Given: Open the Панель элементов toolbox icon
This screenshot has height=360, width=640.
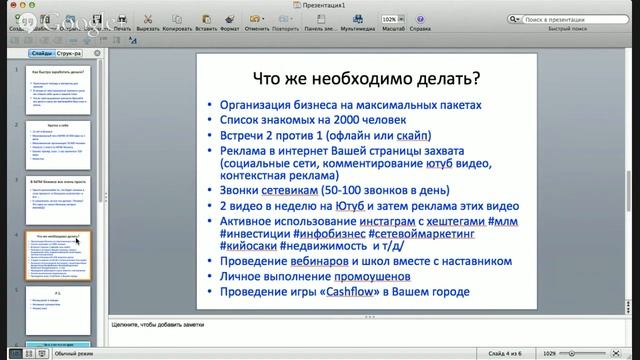Looking at the screenshot, I should pyautogui.click(x=321, y=19).
